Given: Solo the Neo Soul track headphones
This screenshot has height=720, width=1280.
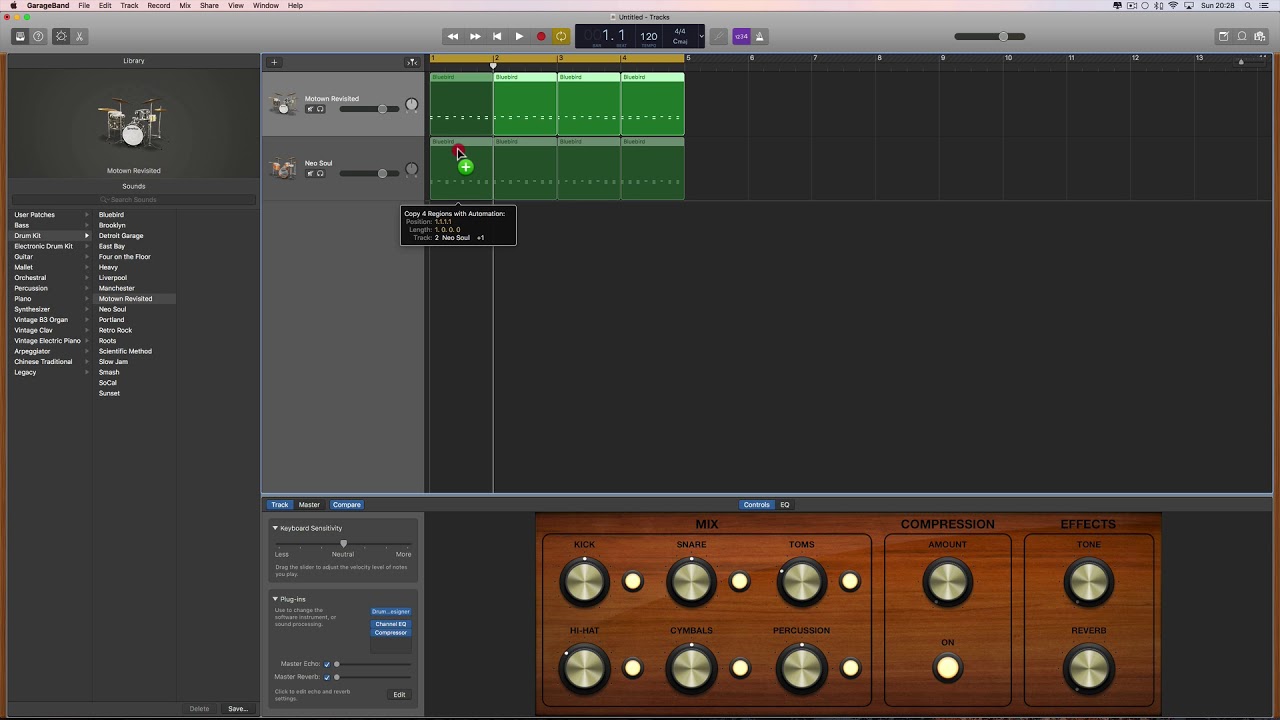Looking at the screenshot, I should (320, 173).
